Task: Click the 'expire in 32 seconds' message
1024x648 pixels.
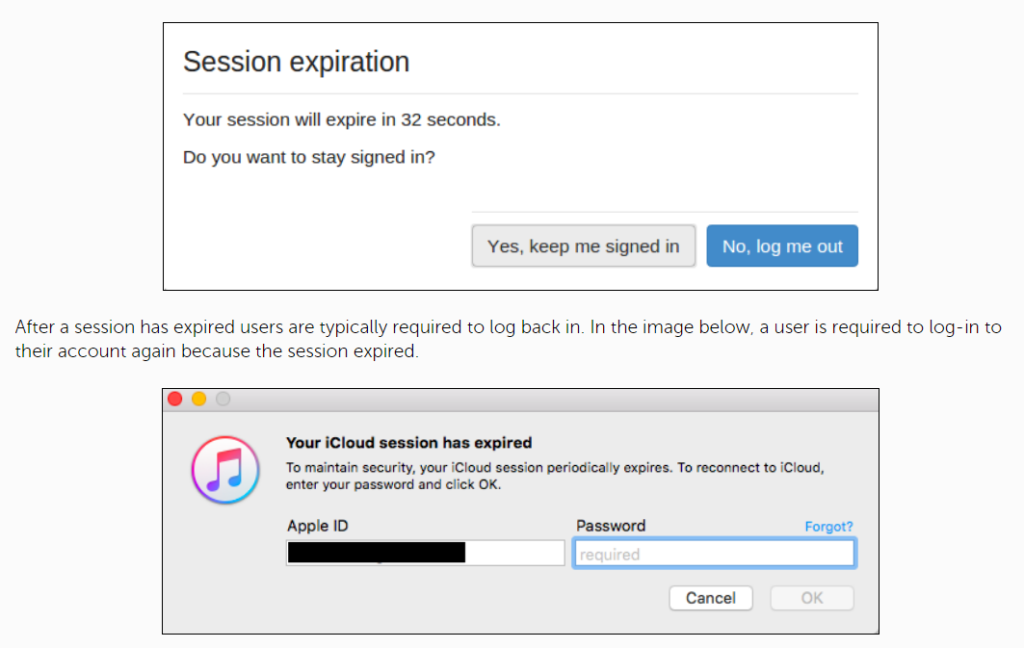Action: (x=341, y=120)
